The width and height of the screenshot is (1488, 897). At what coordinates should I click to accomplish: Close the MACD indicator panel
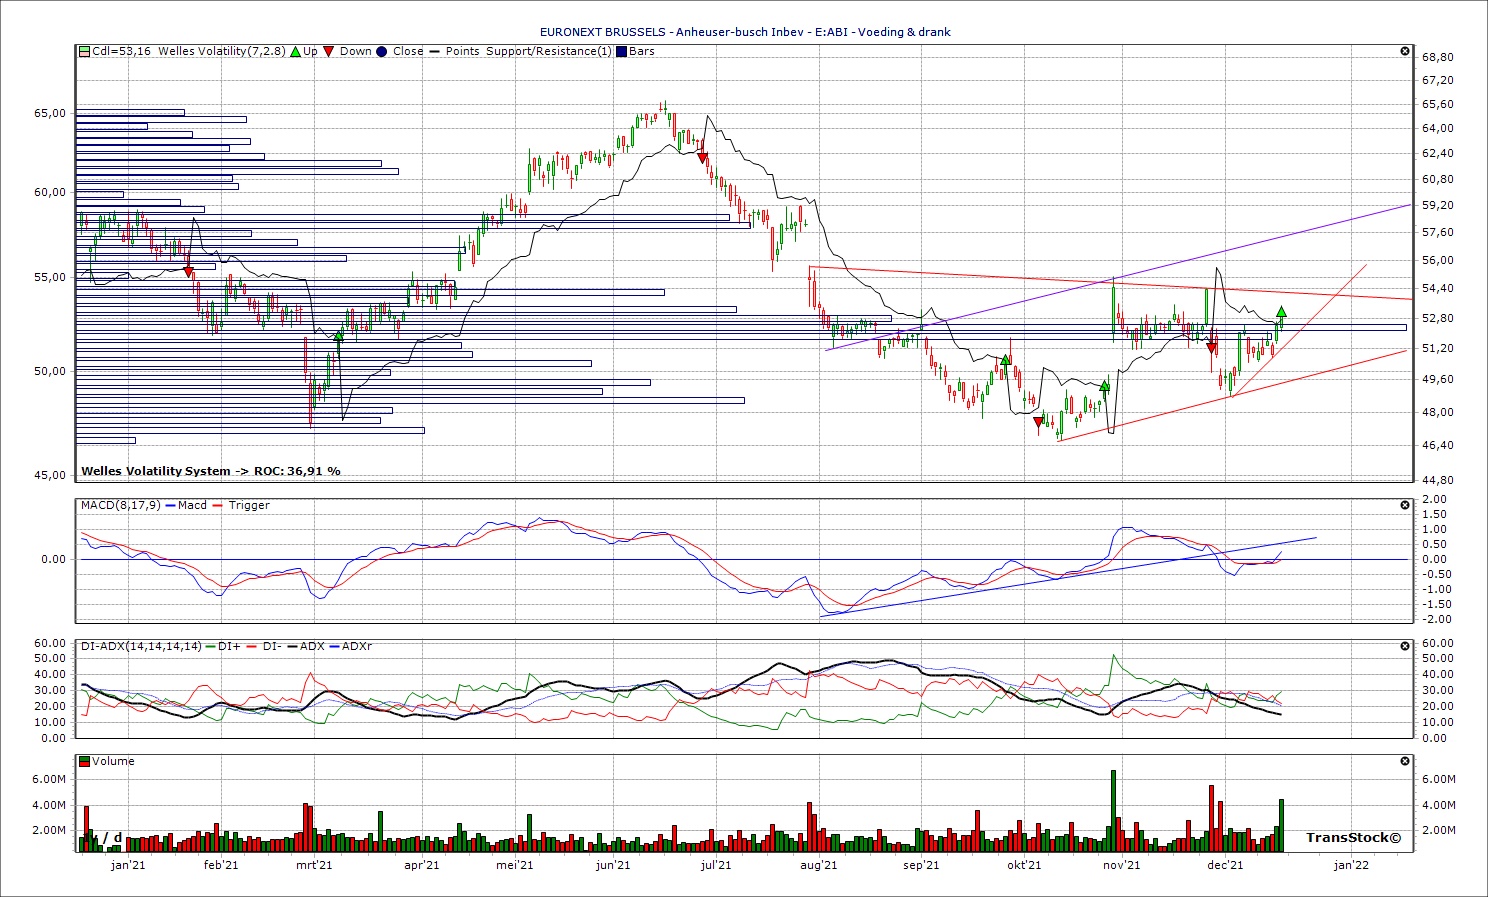(1405, 505)
